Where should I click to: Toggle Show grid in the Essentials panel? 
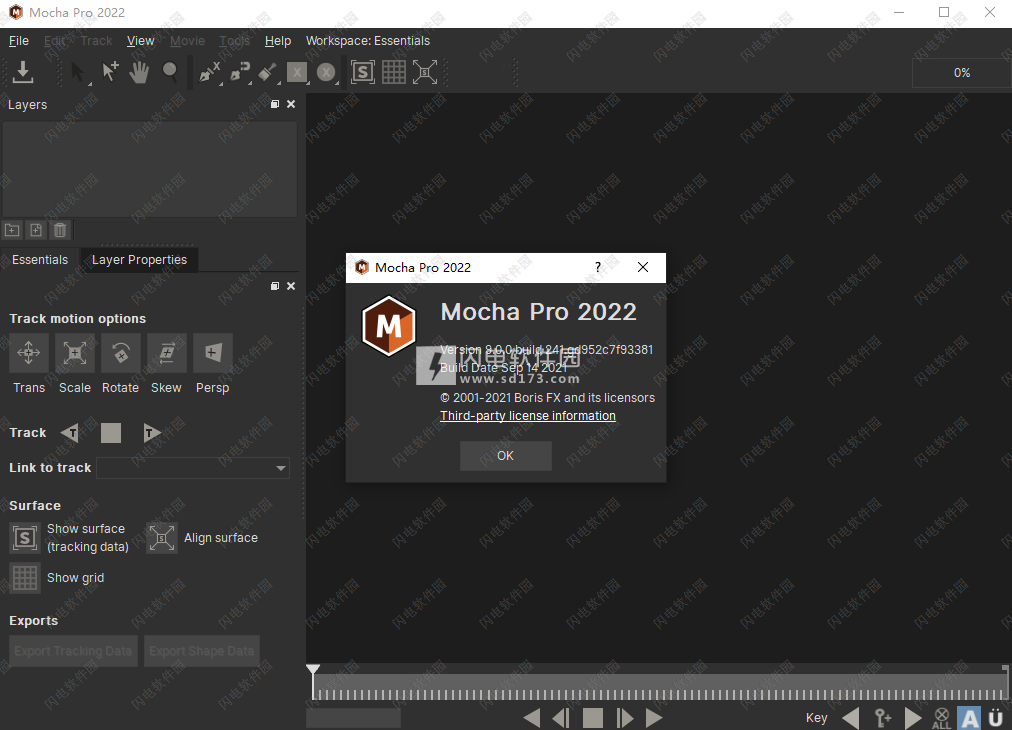pyautogui.click(x=25, y=578)
